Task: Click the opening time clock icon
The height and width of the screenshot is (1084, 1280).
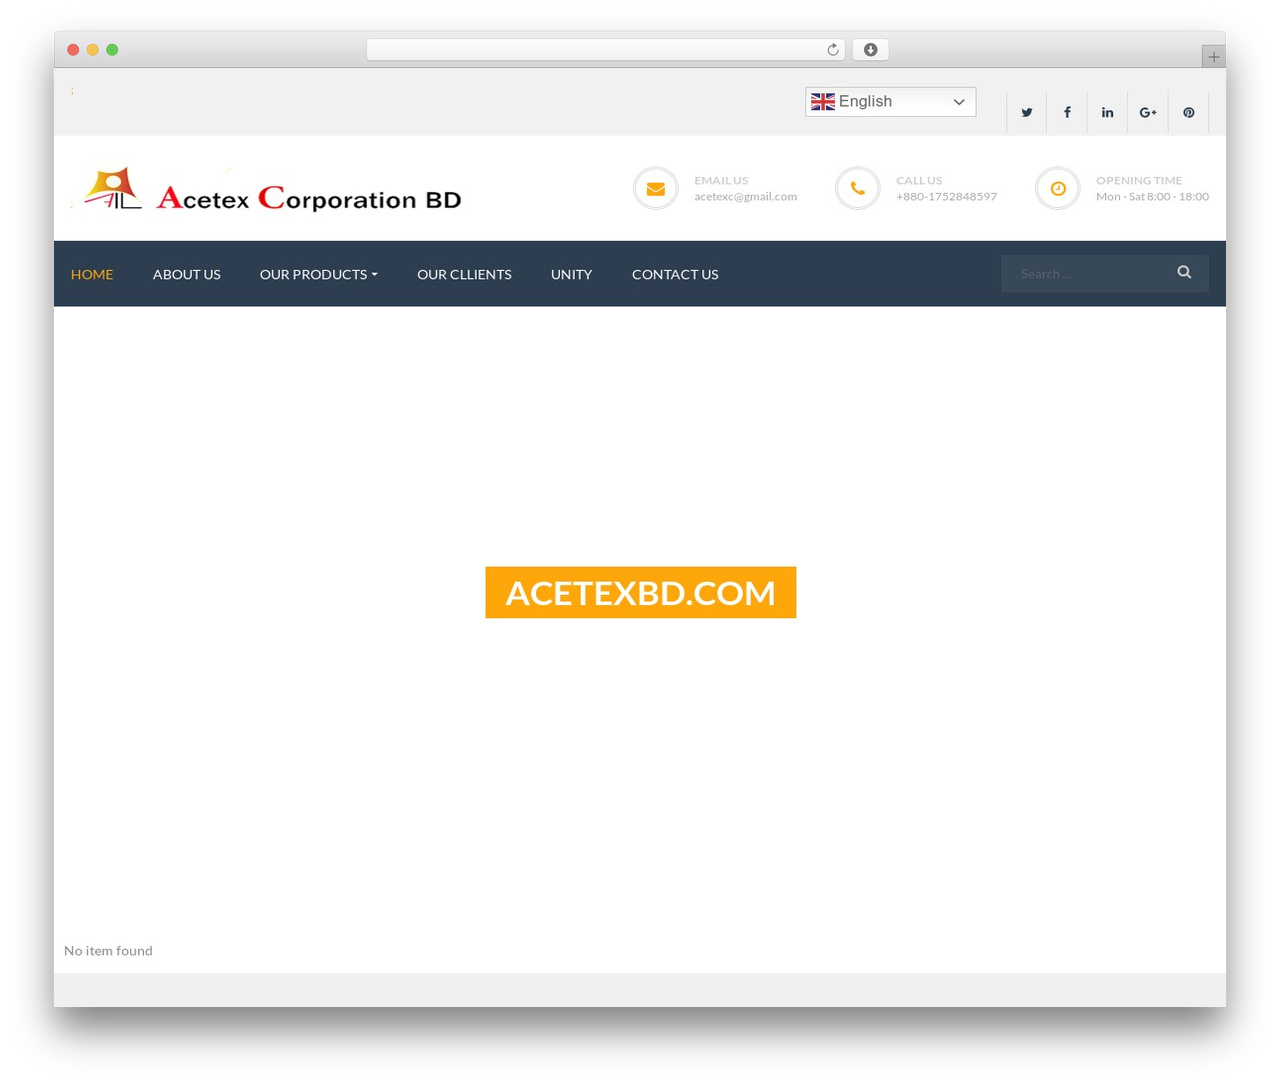Action: (1058, 188)
